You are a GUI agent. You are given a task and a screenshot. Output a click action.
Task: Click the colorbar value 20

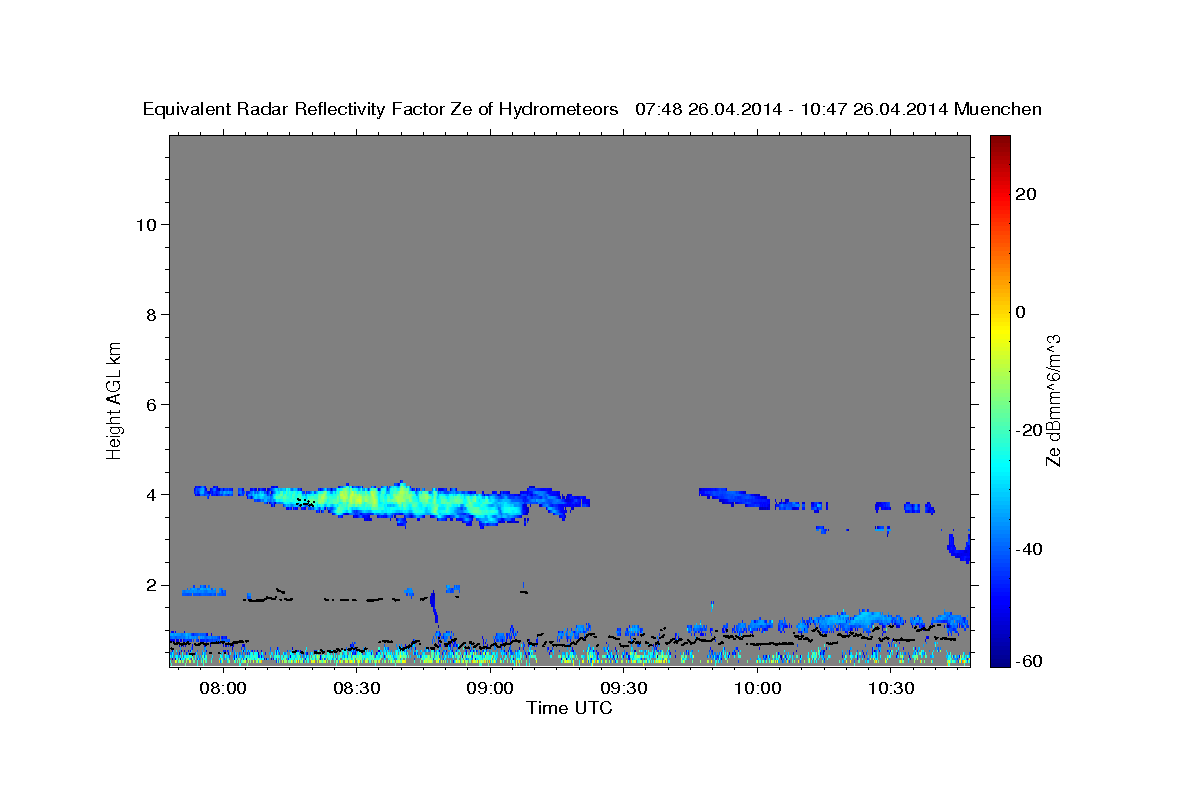1027,194
